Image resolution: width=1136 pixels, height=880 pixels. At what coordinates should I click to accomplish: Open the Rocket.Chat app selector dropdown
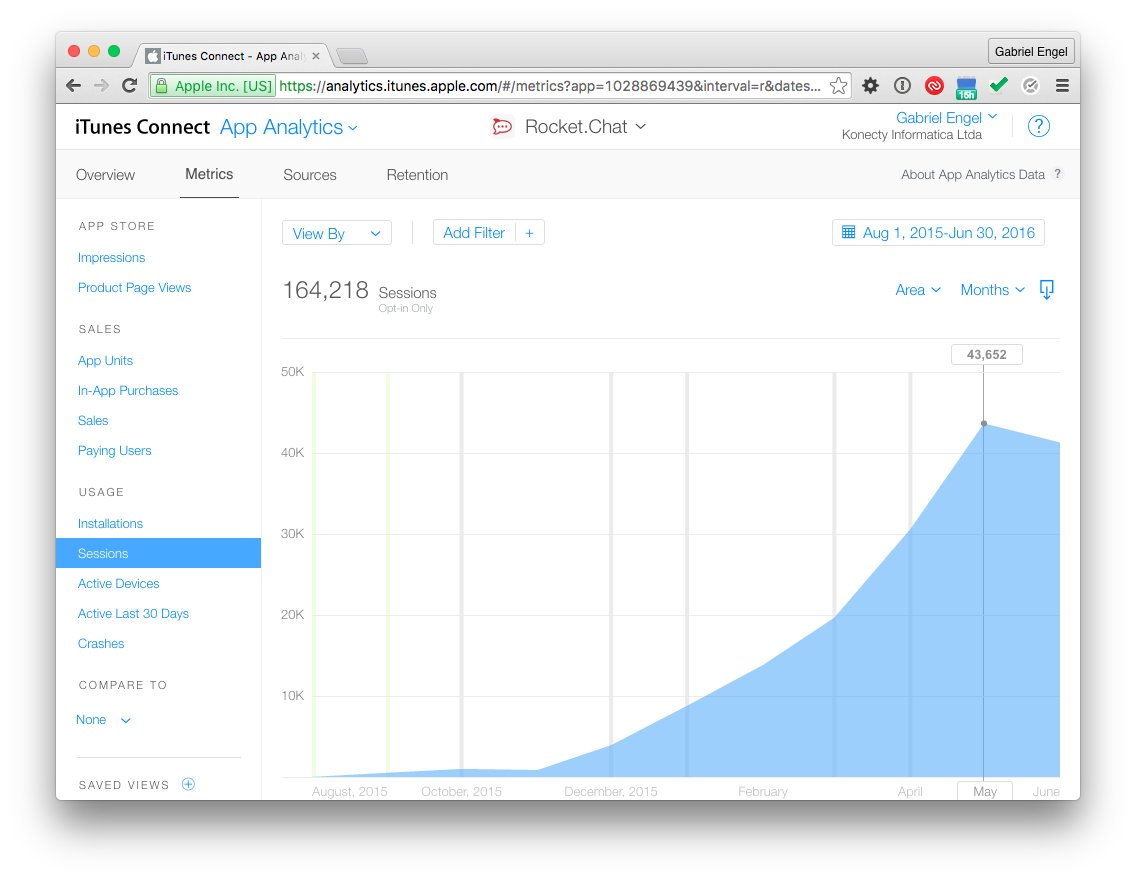click(585, 127)
